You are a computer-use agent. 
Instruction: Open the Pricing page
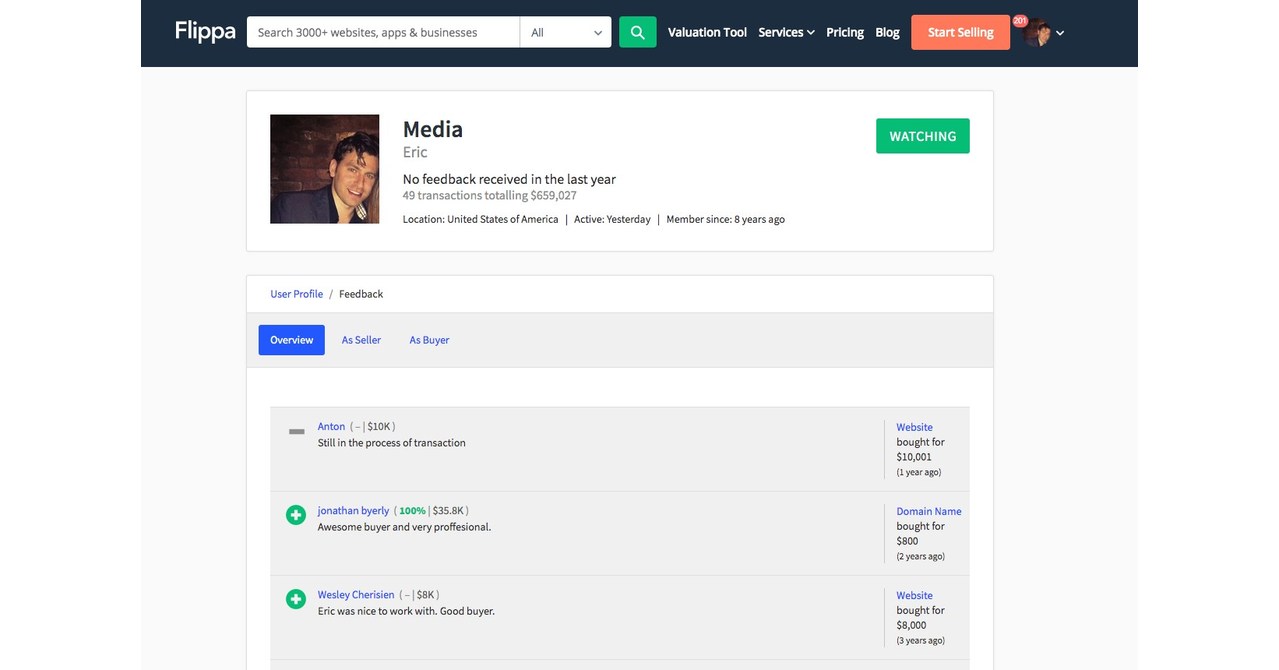844,32
